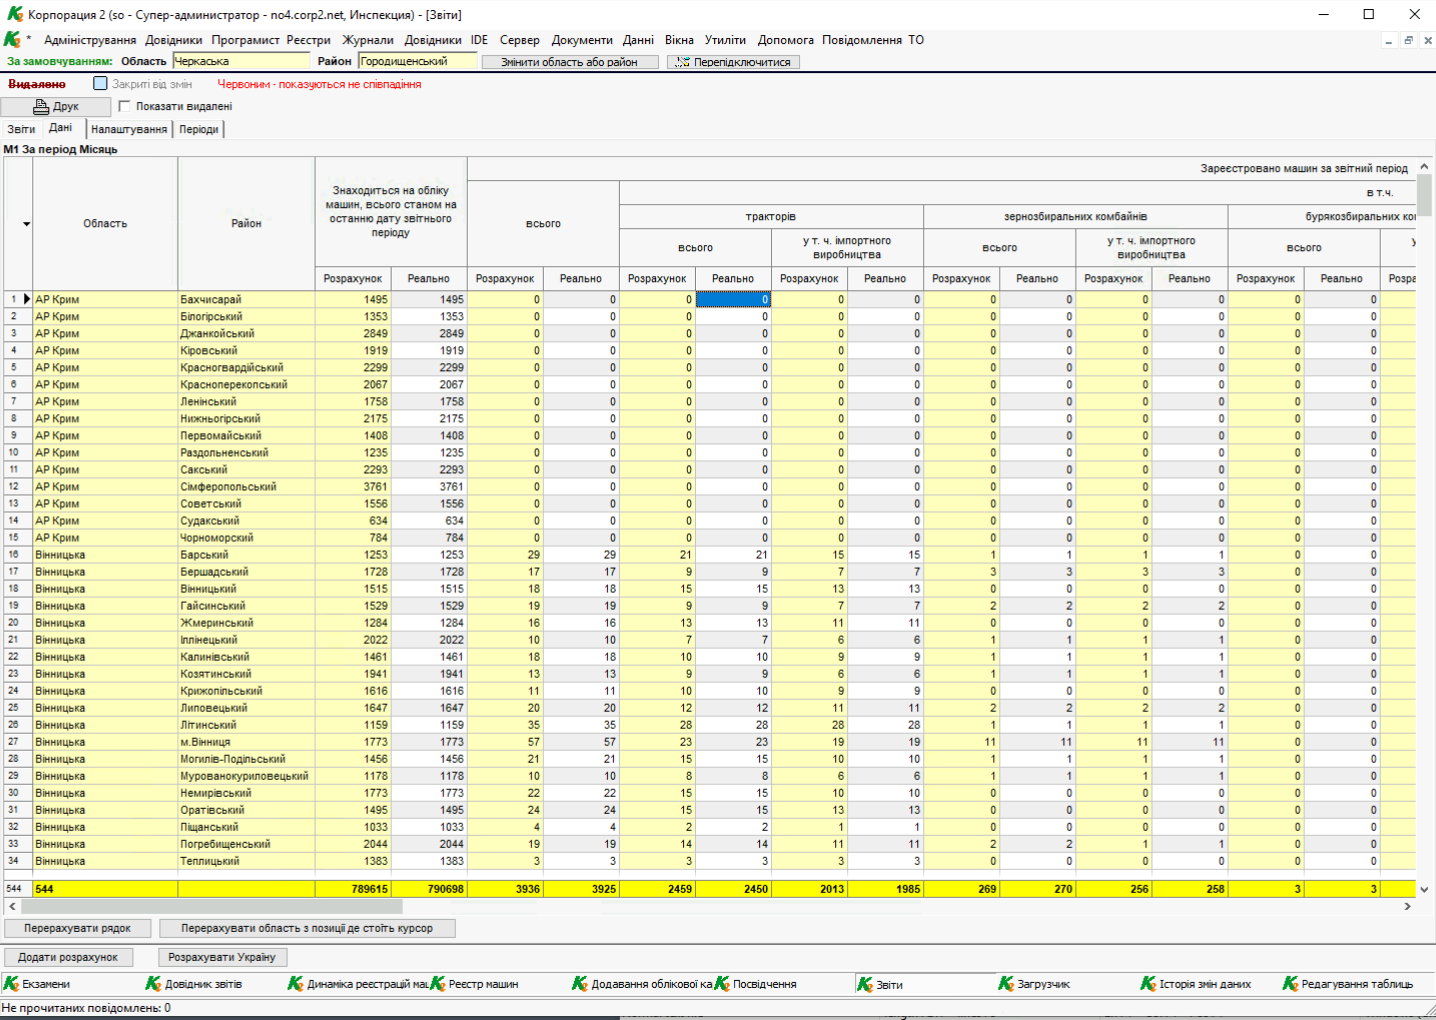Viewport: 1436px width, 1020px height.
Task: Click Перерахувати рядок button
Action: [x=80, y=928]
